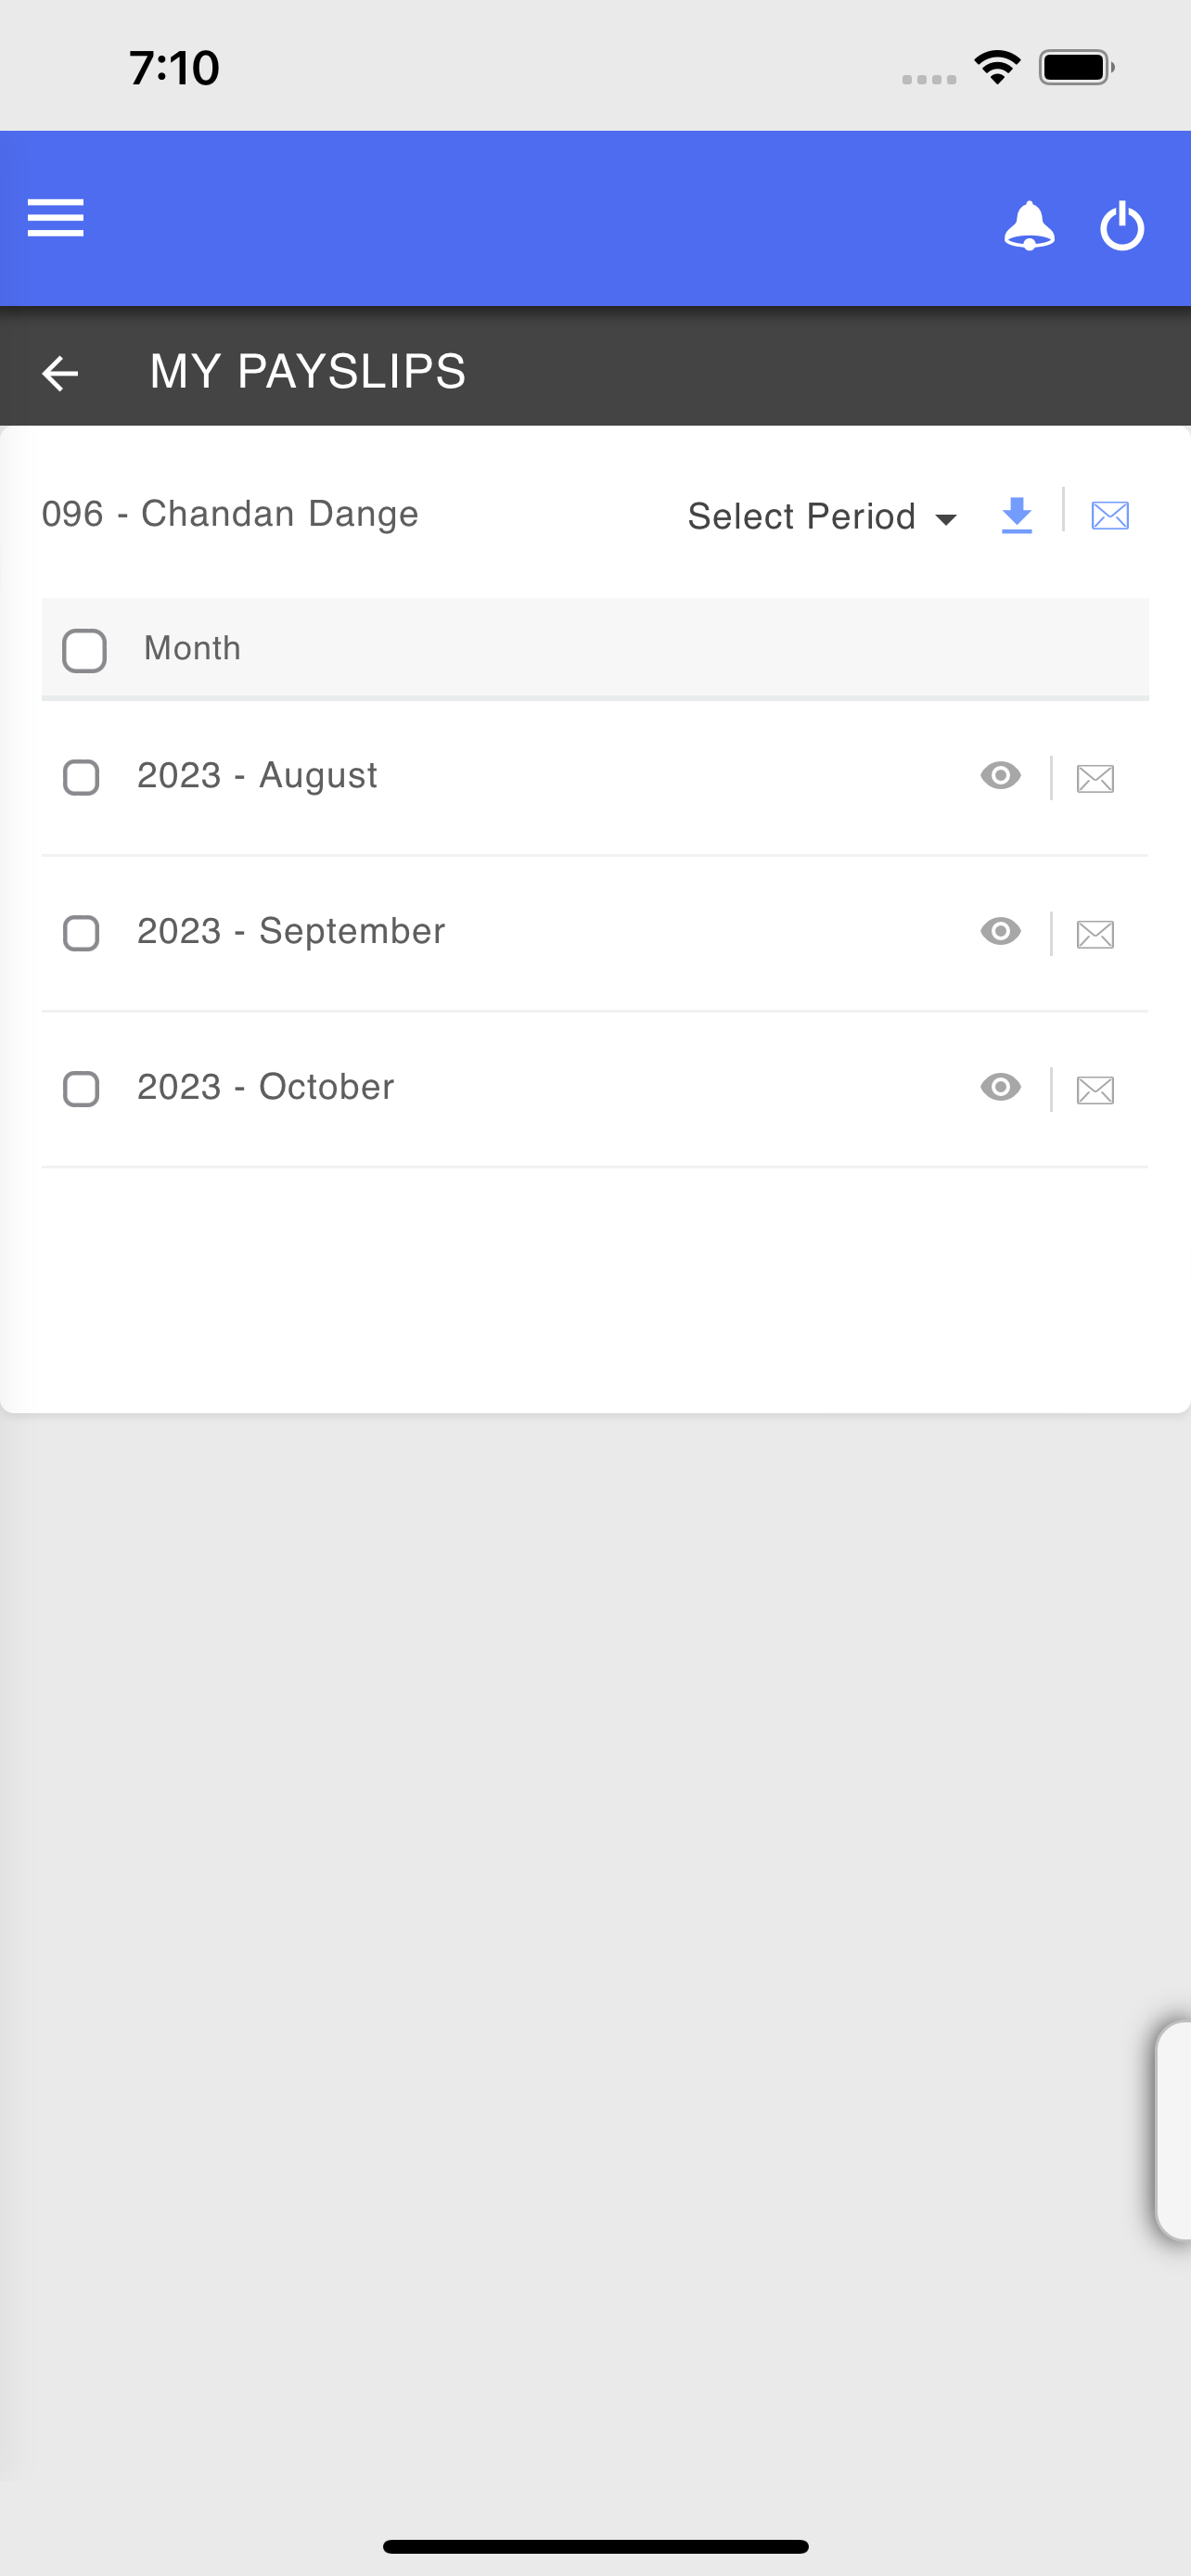View the August 2023 payslip

click(1001, 775)
